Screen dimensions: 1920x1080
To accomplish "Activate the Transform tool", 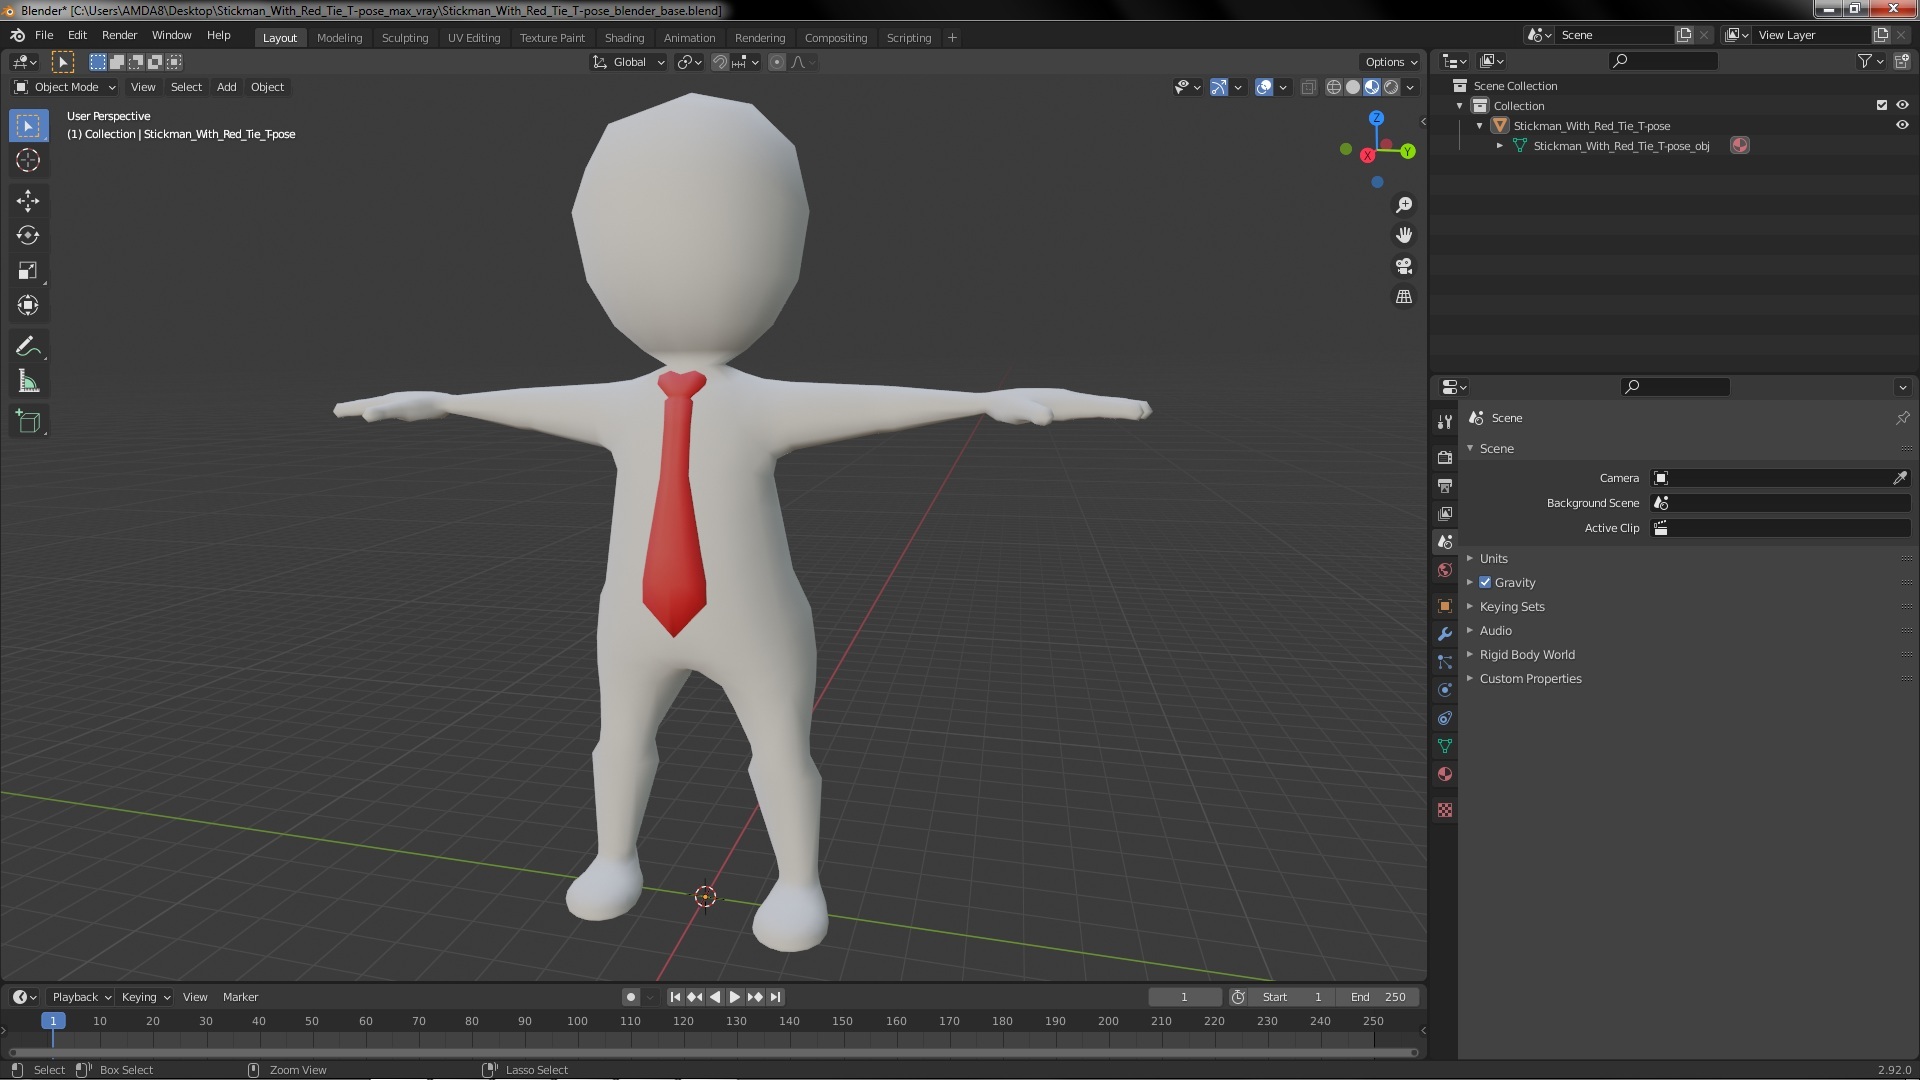I will 28,306.
